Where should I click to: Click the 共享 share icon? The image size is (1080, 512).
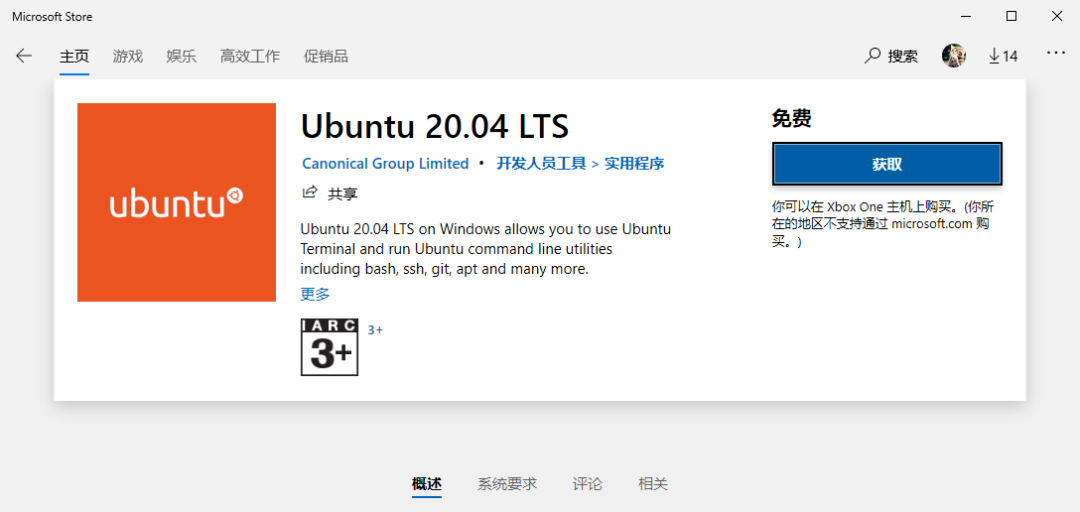pyautogui.click(x=310, y=192)
